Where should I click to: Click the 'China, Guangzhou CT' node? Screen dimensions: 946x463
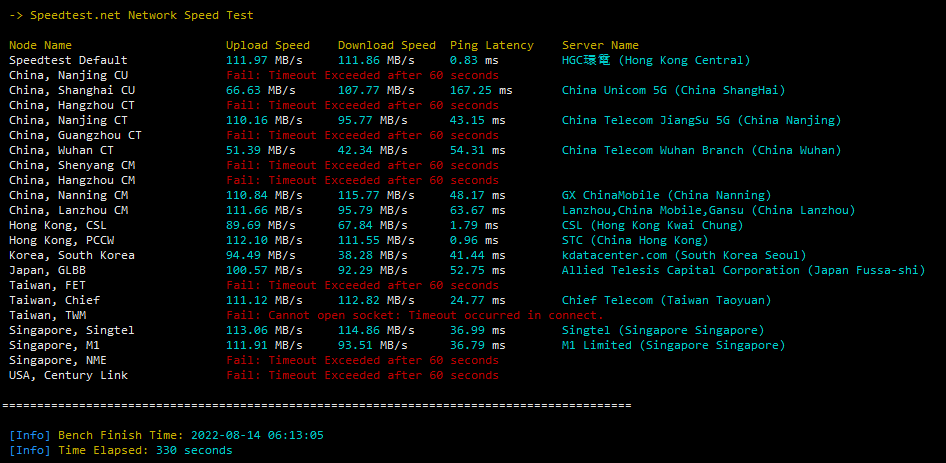(75, 135)
